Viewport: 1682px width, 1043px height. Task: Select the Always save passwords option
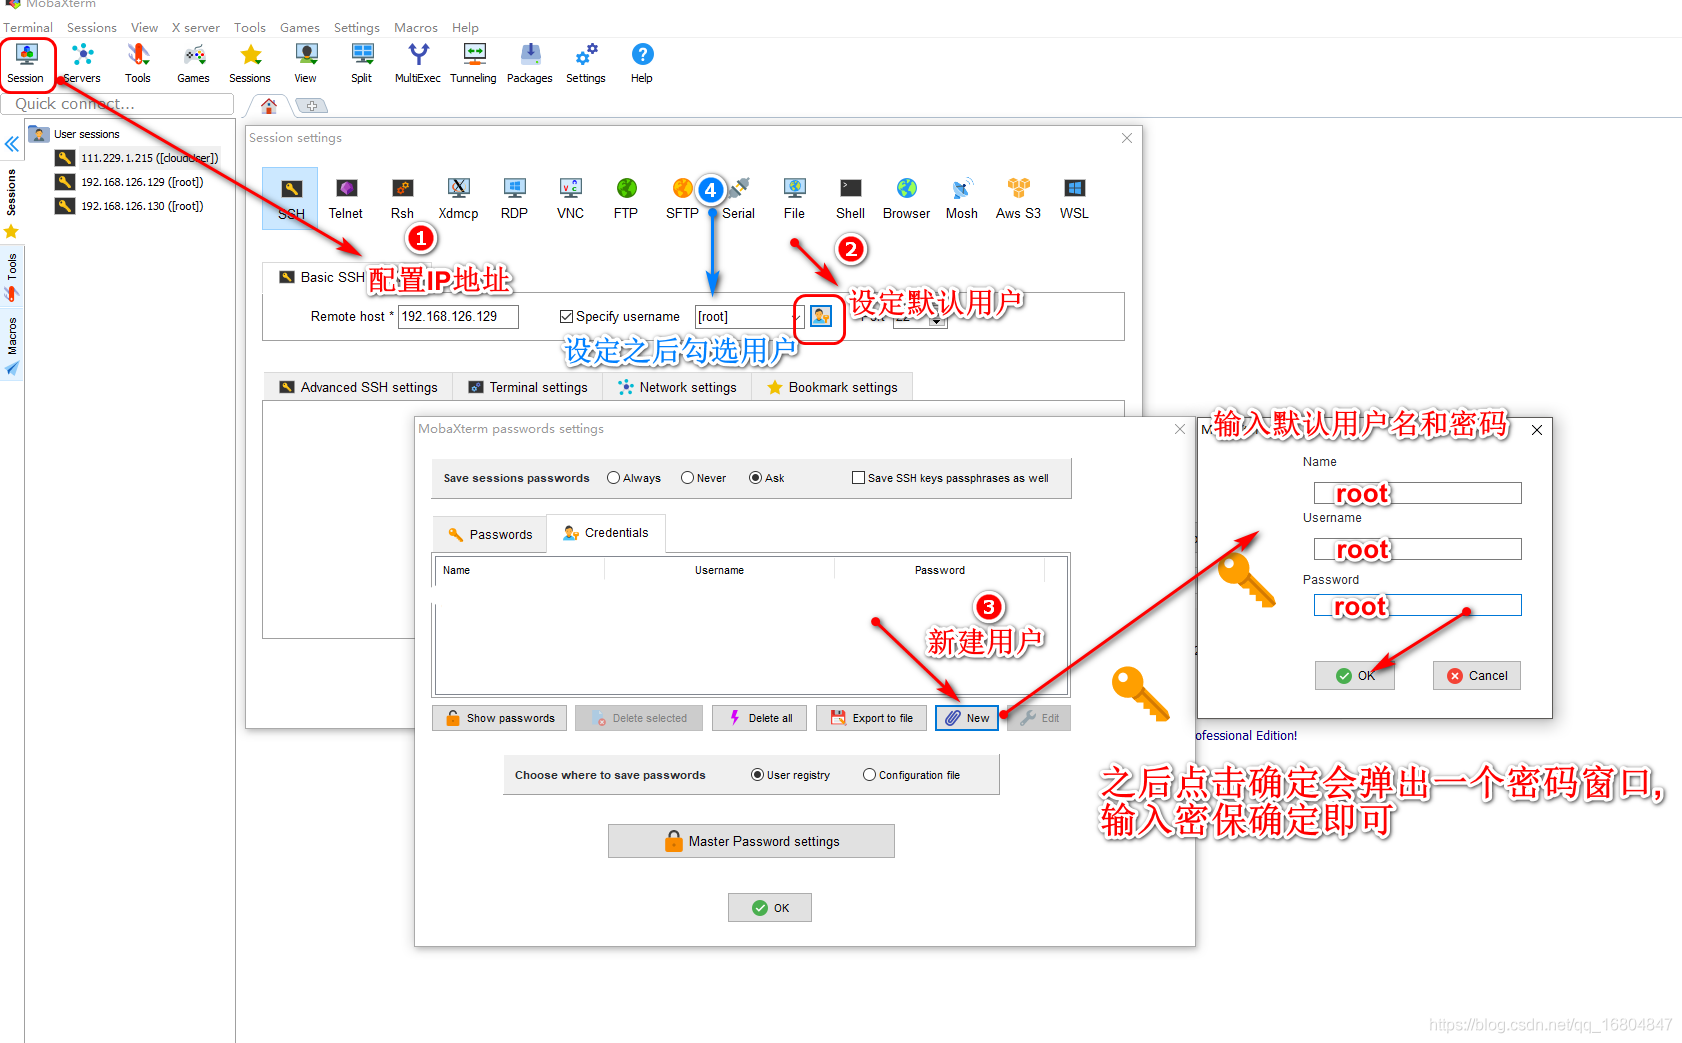(613, 478)
